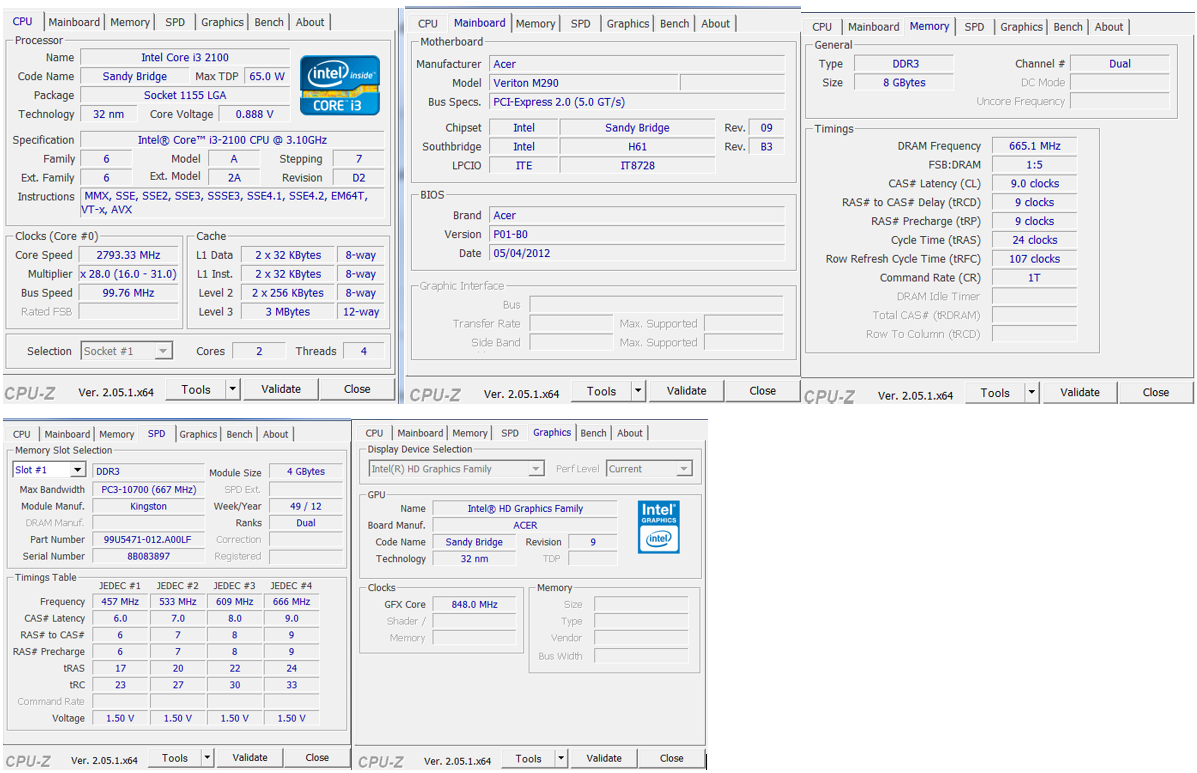Click the Core Voltage value 0.888 V
Viewport: 1197px width, 773px height.
click(254, 114)
